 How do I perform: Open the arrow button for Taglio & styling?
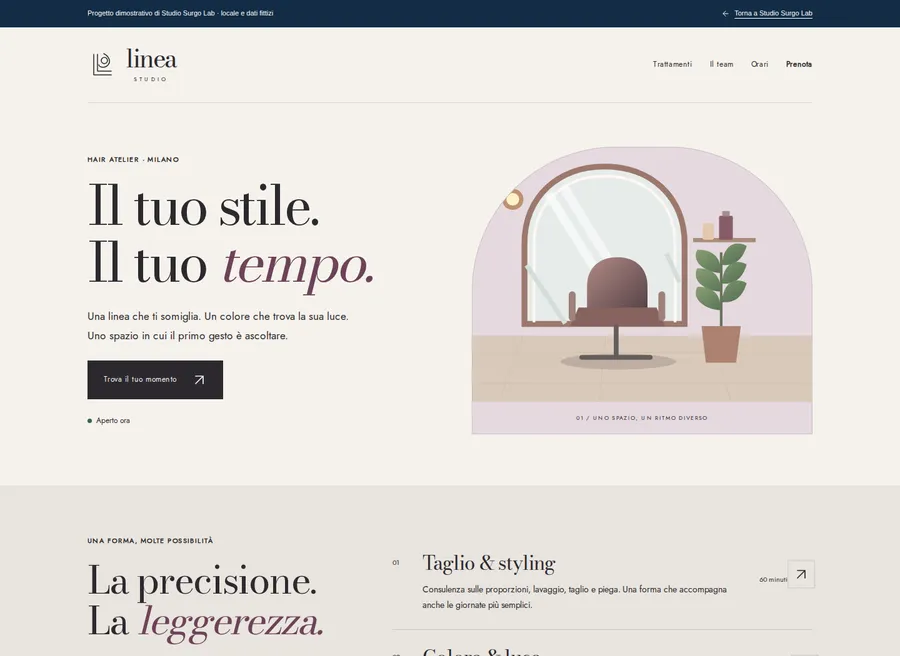(801, 574)
